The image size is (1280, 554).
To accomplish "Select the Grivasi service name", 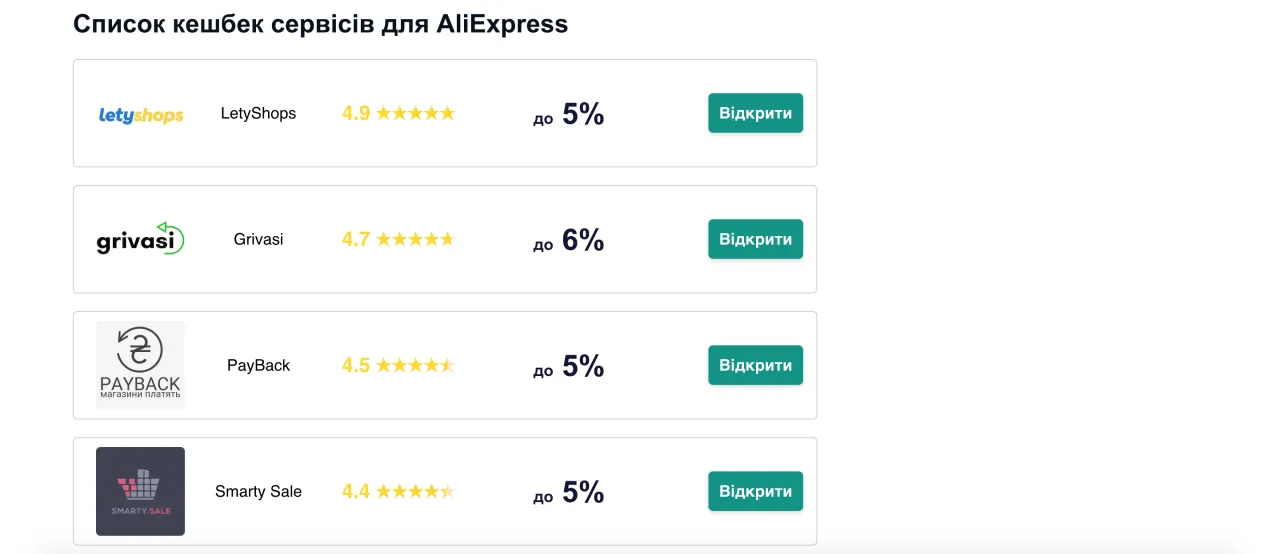I will (x=258, y=239).
